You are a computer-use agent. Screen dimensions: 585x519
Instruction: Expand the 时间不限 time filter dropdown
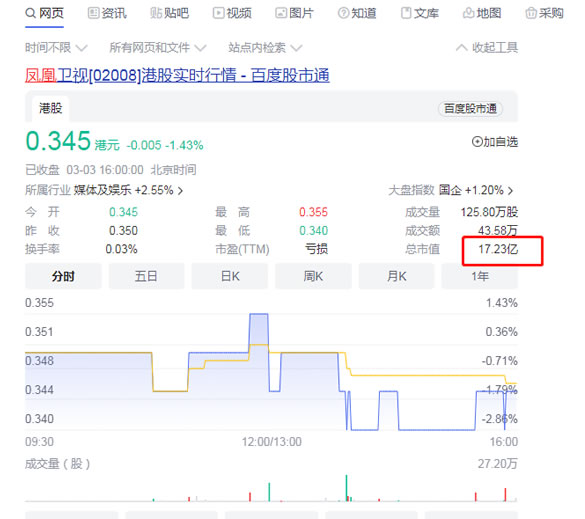click(56, 48)
